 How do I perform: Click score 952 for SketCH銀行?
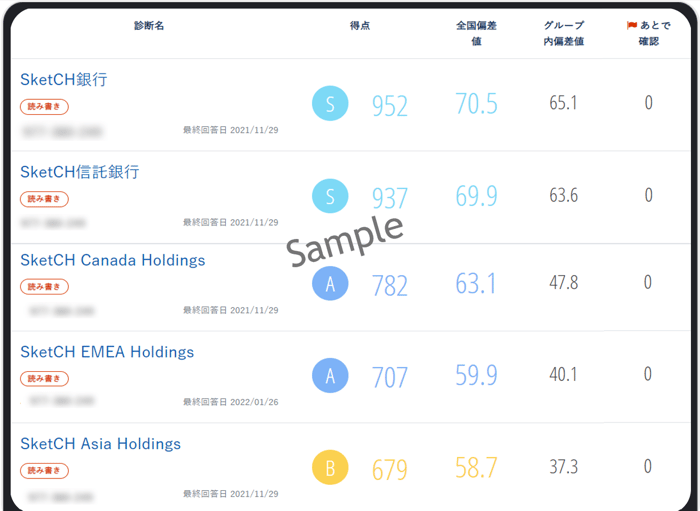[x=390, y=106]
